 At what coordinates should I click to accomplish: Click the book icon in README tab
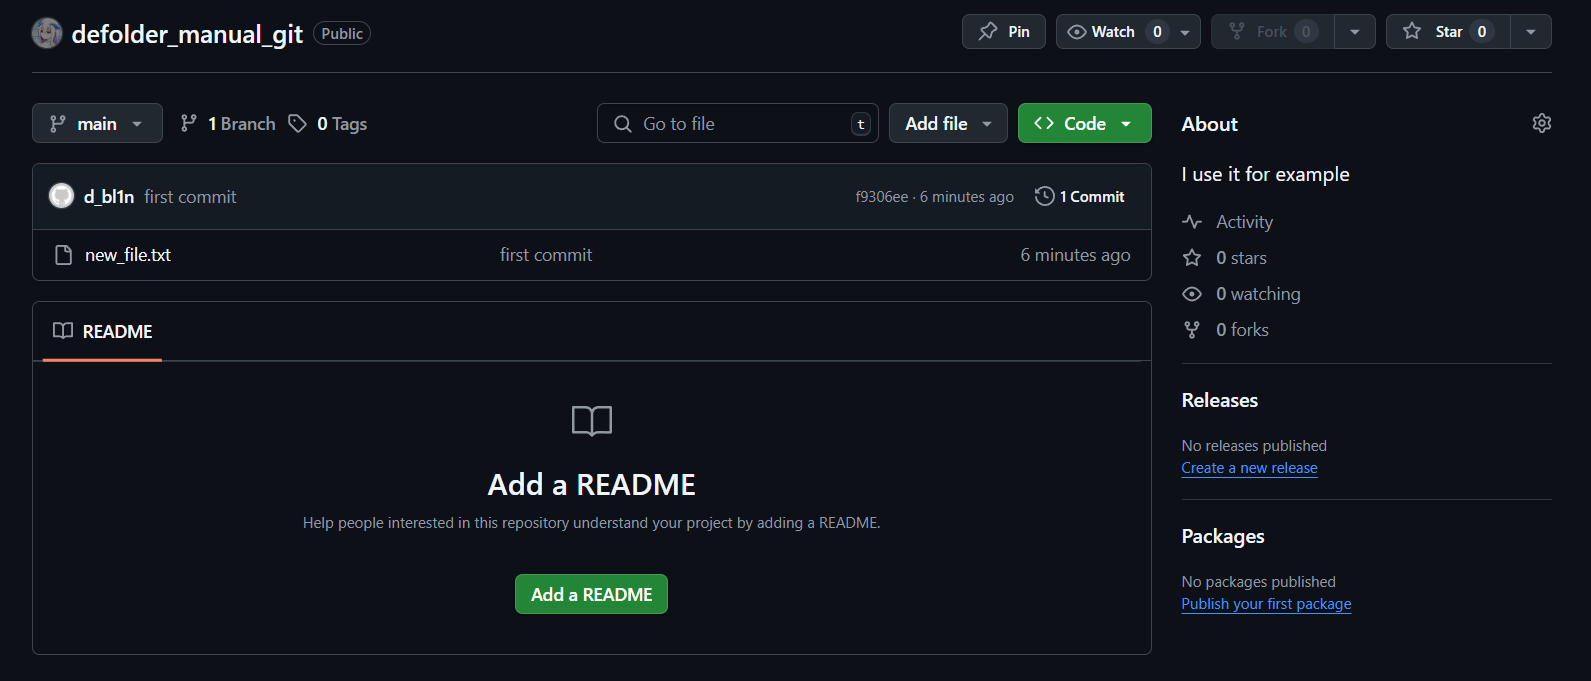pos(63,331)
